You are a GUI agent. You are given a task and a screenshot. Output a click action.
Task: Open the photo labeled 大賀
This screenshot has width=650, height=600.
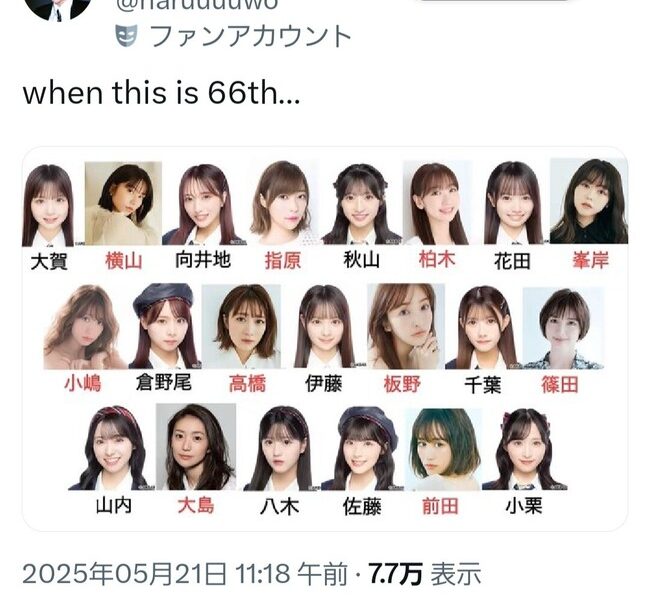[49, 205]
